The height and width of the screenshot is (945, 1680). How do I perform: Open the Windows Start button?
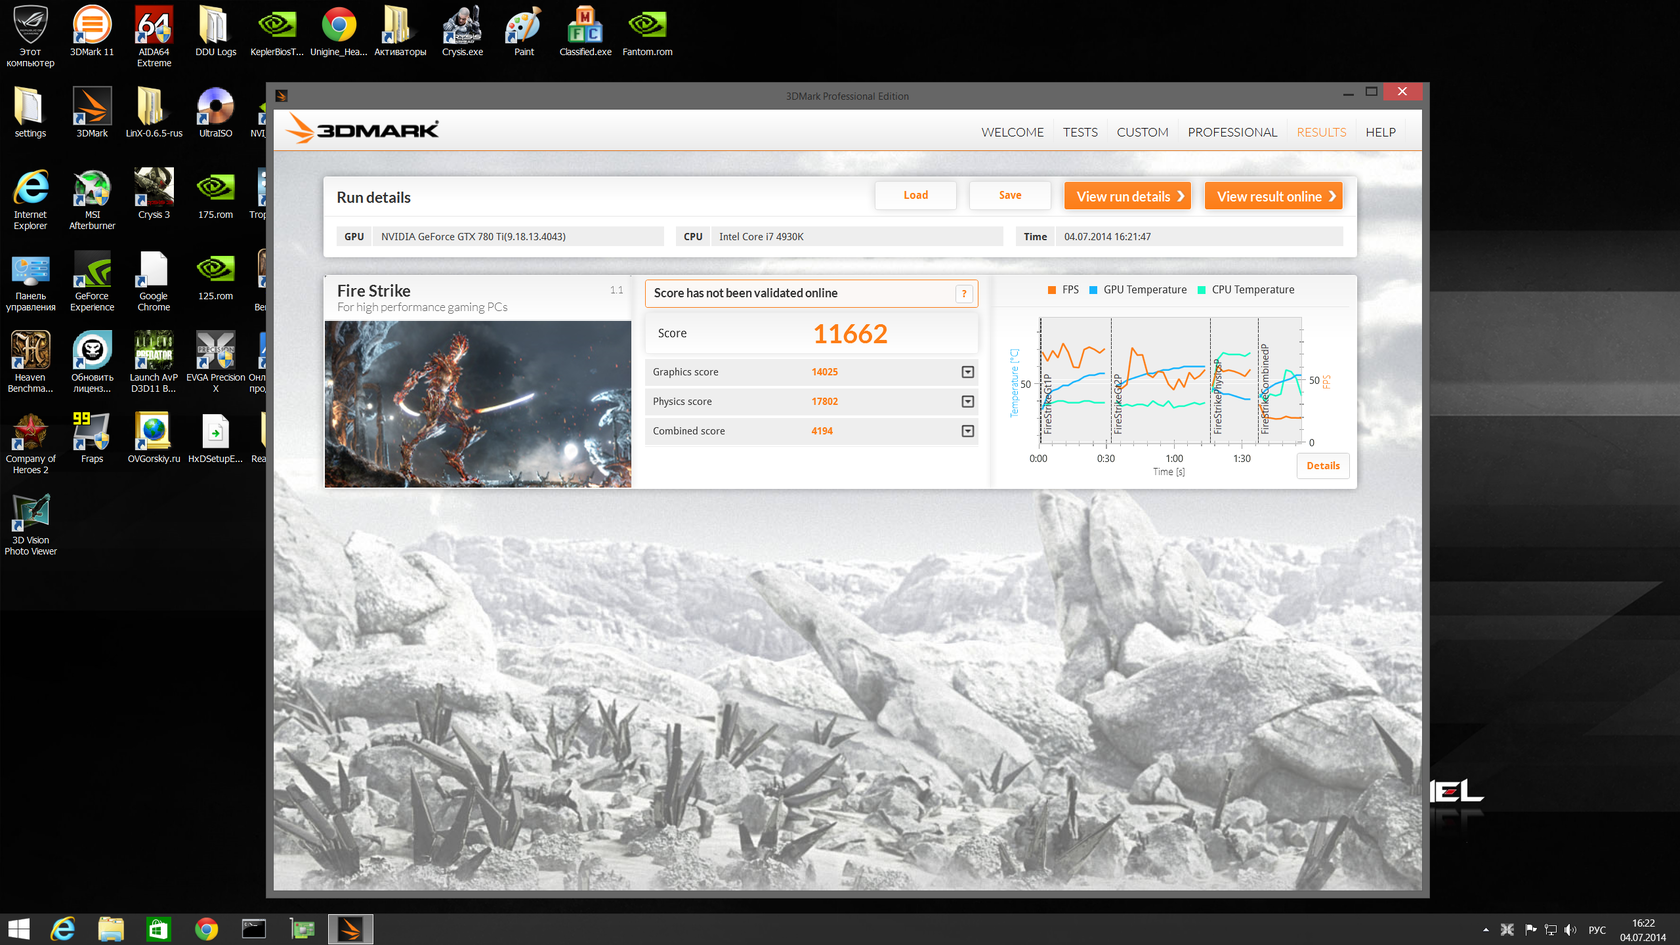pyautogui.click(x=19, y=929)
